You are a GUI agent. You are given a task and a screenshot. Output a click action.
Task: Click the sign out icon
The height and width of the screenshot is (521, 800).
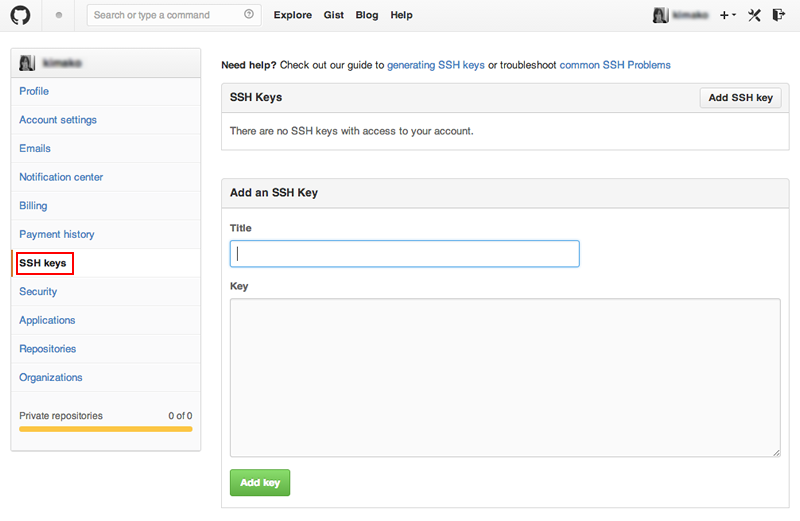pyautogui.click(x=780, y=15)
